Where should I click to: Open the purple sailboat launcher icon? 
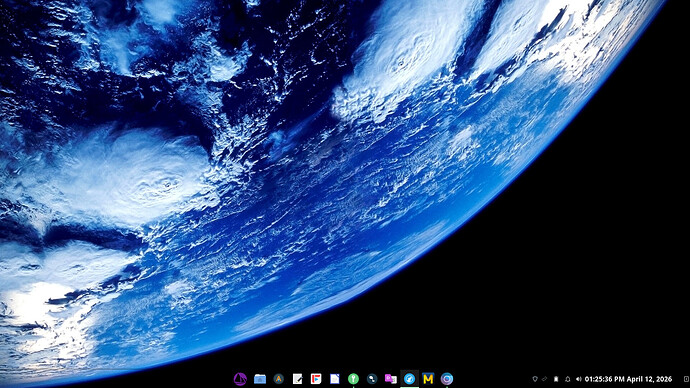coord(240,379)
